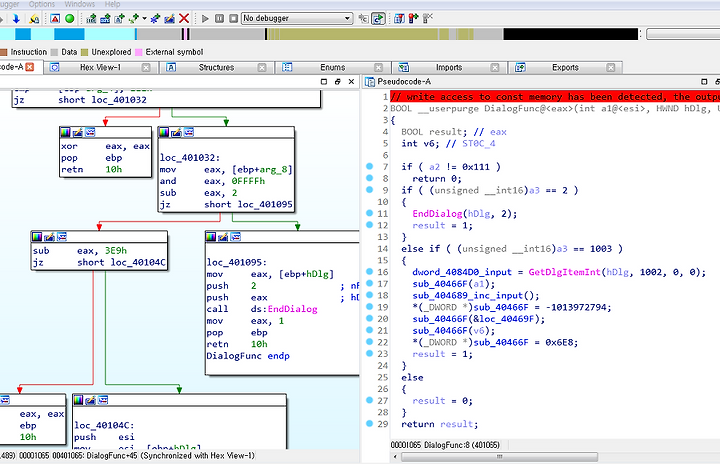Terminate process with the stop button
Viewport: 720px width, 464px height.
[x=233, y=18]
